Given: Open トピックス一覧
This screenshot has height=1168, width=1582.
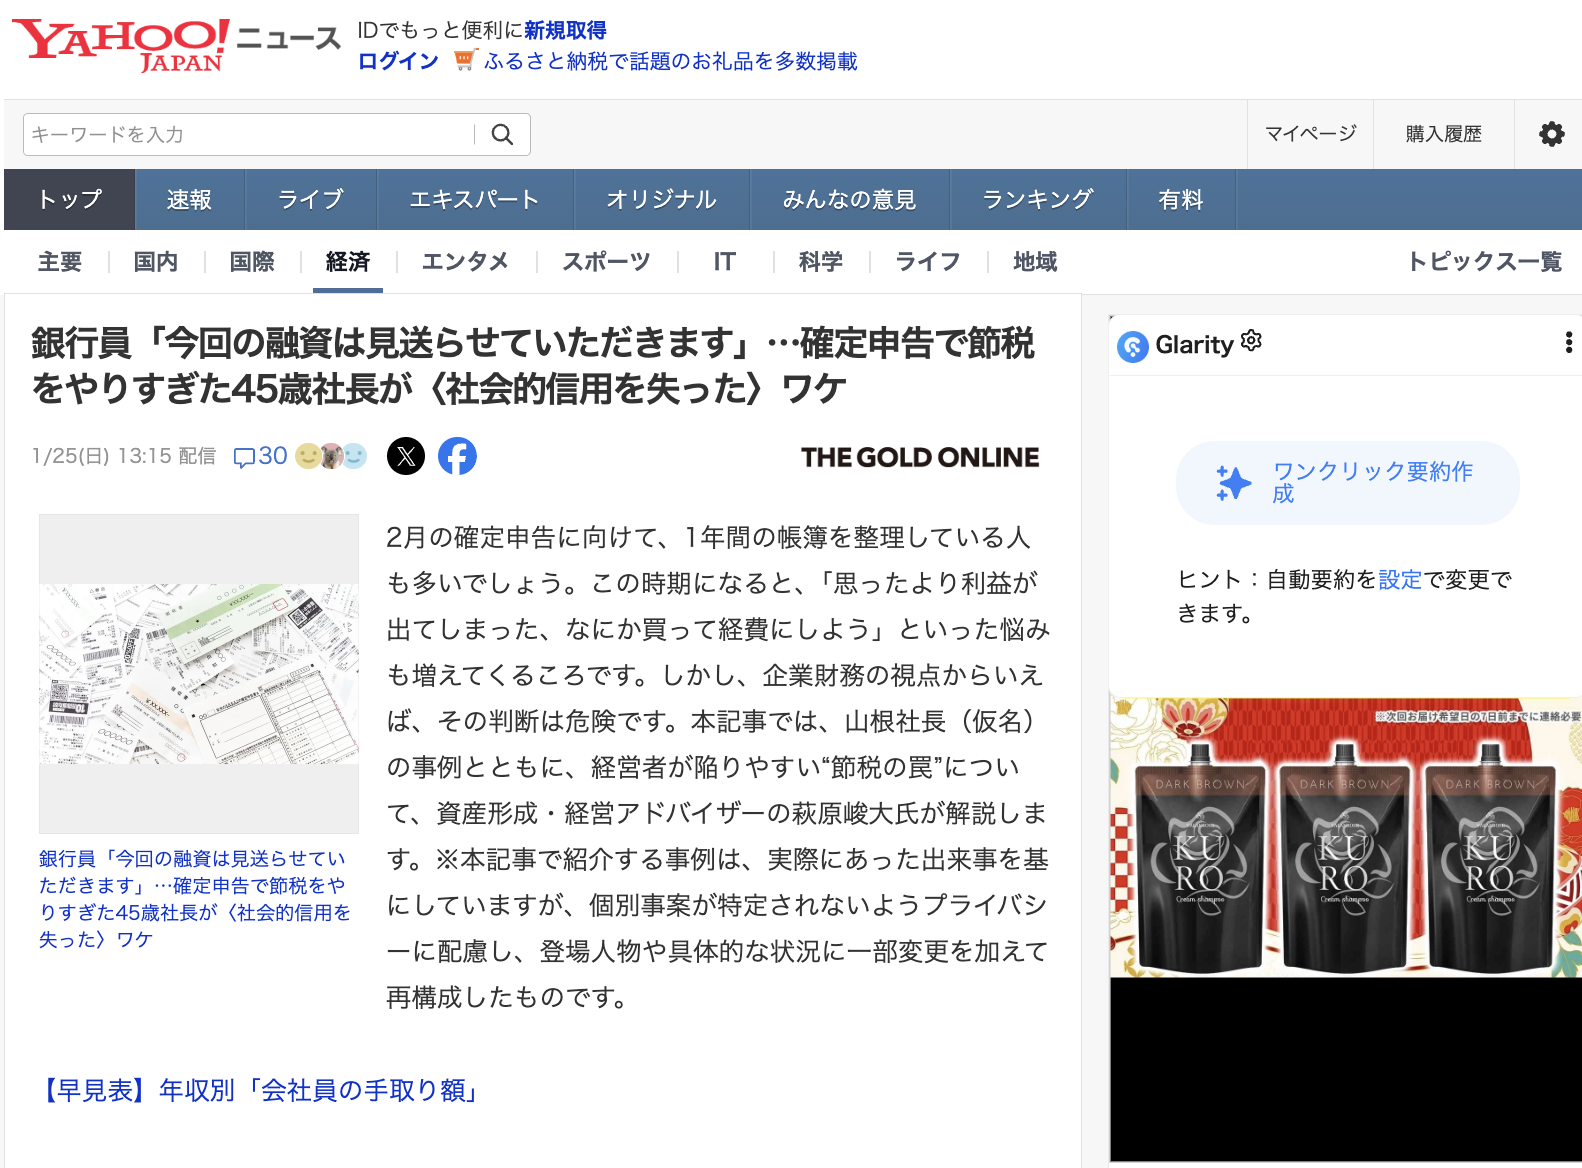Looking at the screenshot, I should [x=1484, y=262].
